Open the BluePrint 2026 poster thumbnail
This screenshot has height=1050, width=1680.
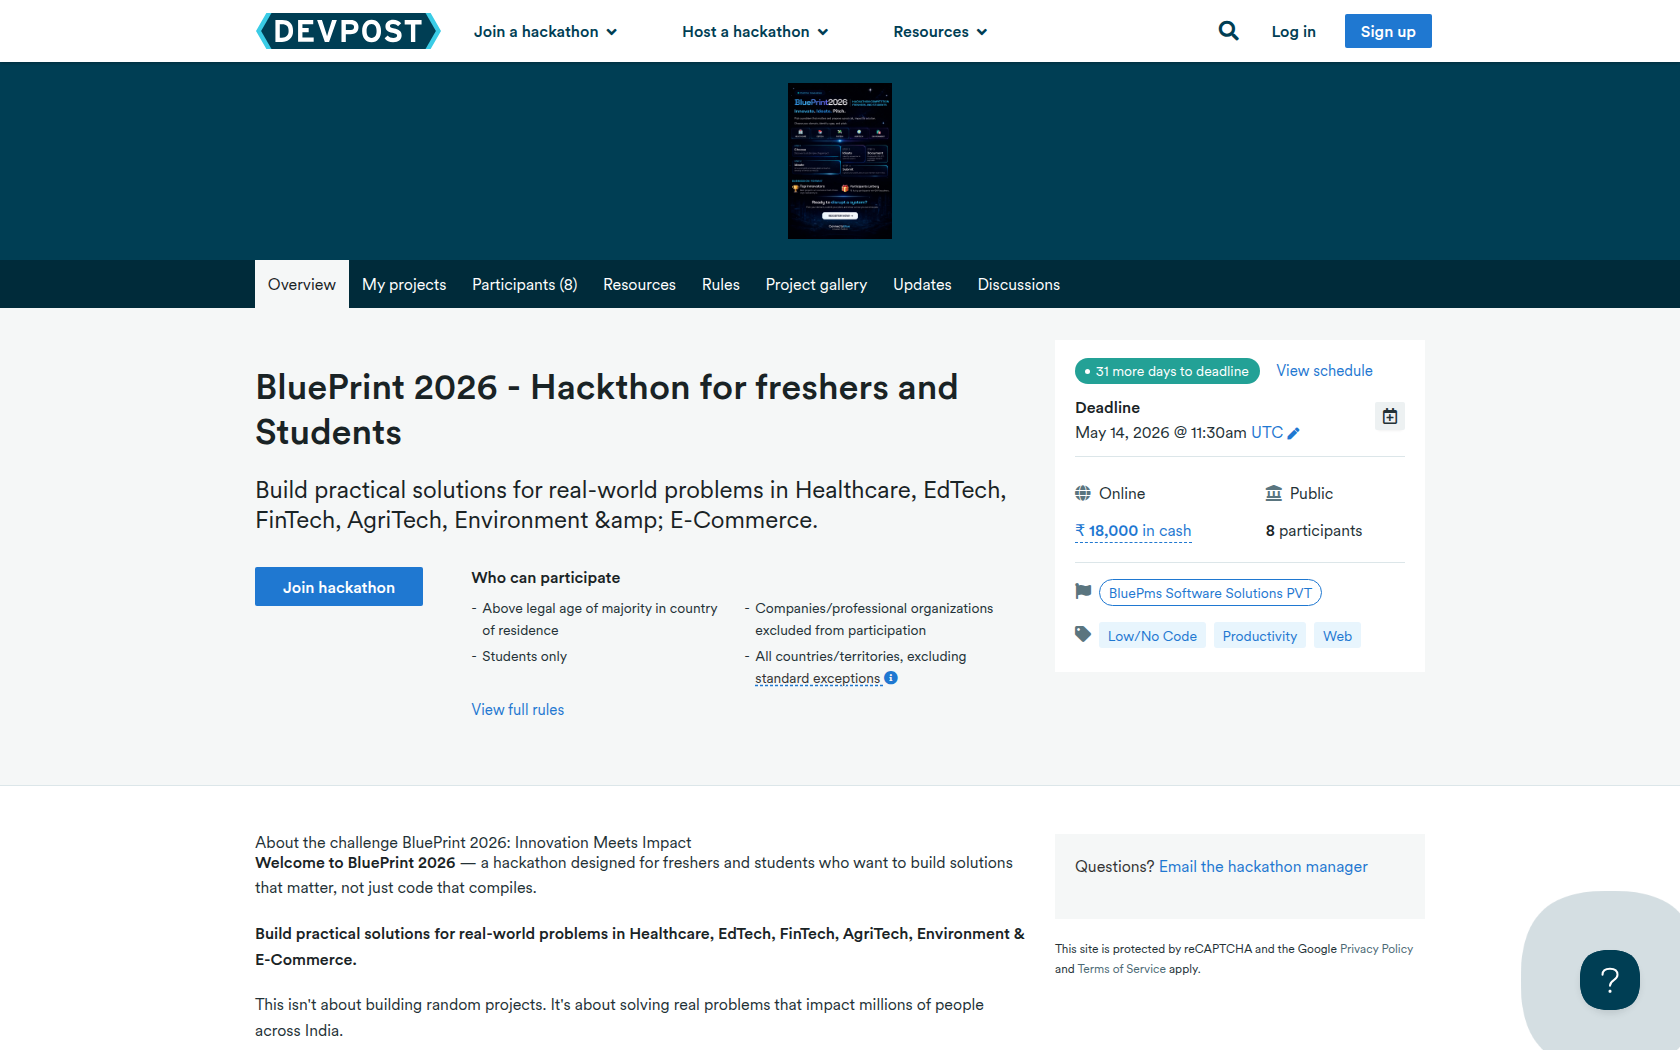click(x=839, y=161)
